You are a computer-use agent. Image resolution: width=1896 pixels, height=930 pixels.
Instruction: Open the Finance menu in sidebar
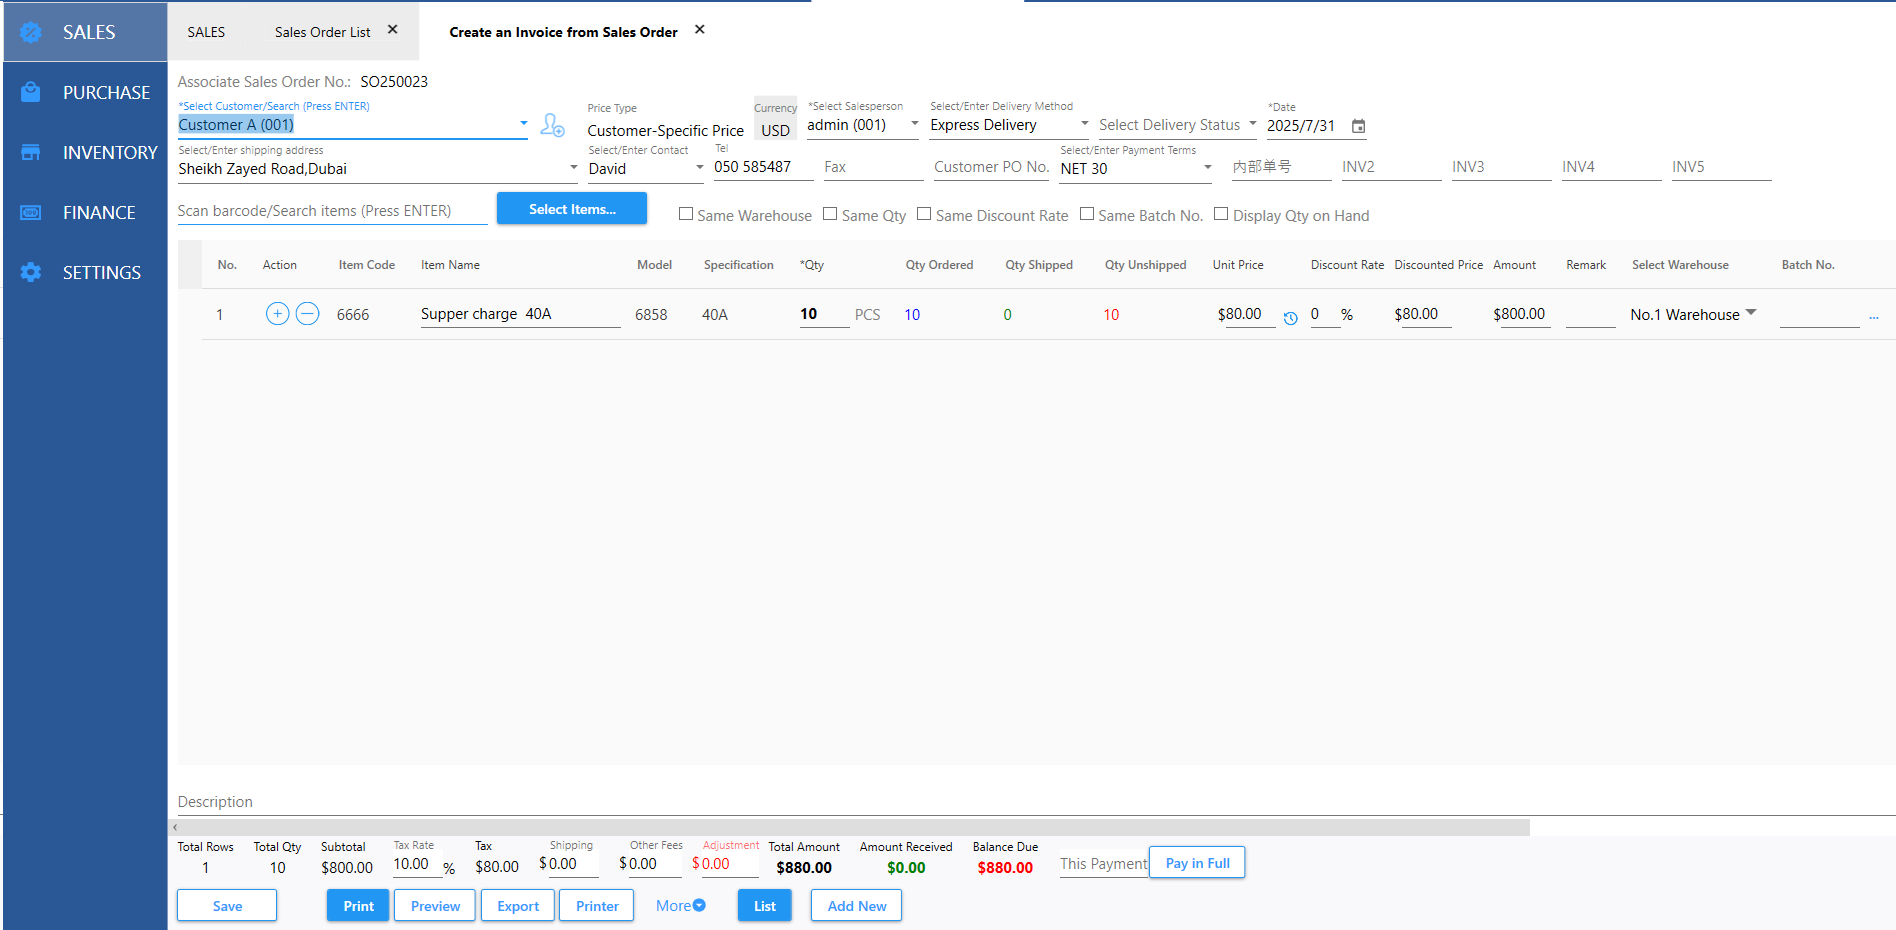[98, 212]
